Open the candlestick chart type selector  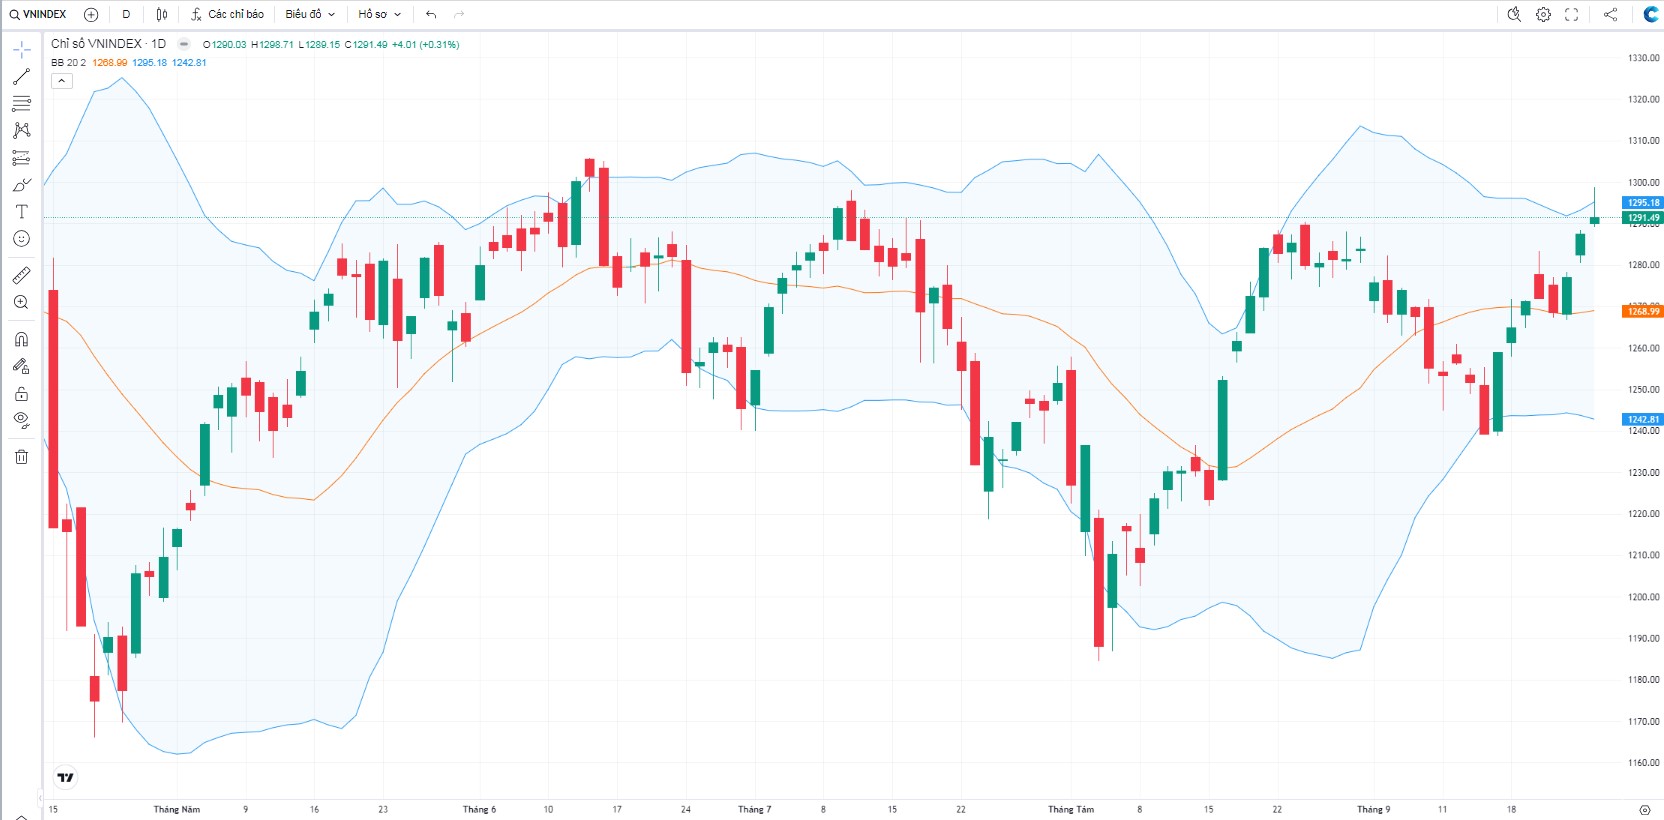(162, 14)
